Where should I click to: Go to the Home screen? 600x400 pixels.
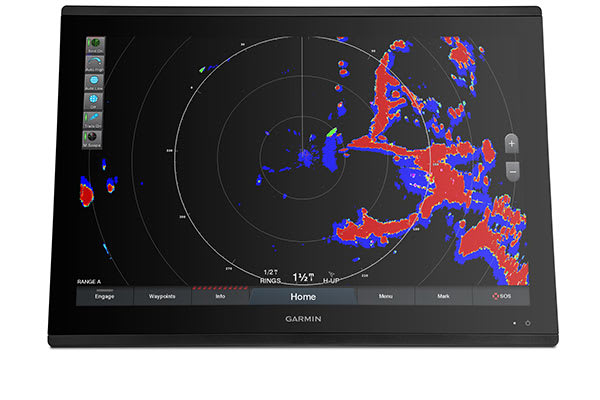[303, 297]
